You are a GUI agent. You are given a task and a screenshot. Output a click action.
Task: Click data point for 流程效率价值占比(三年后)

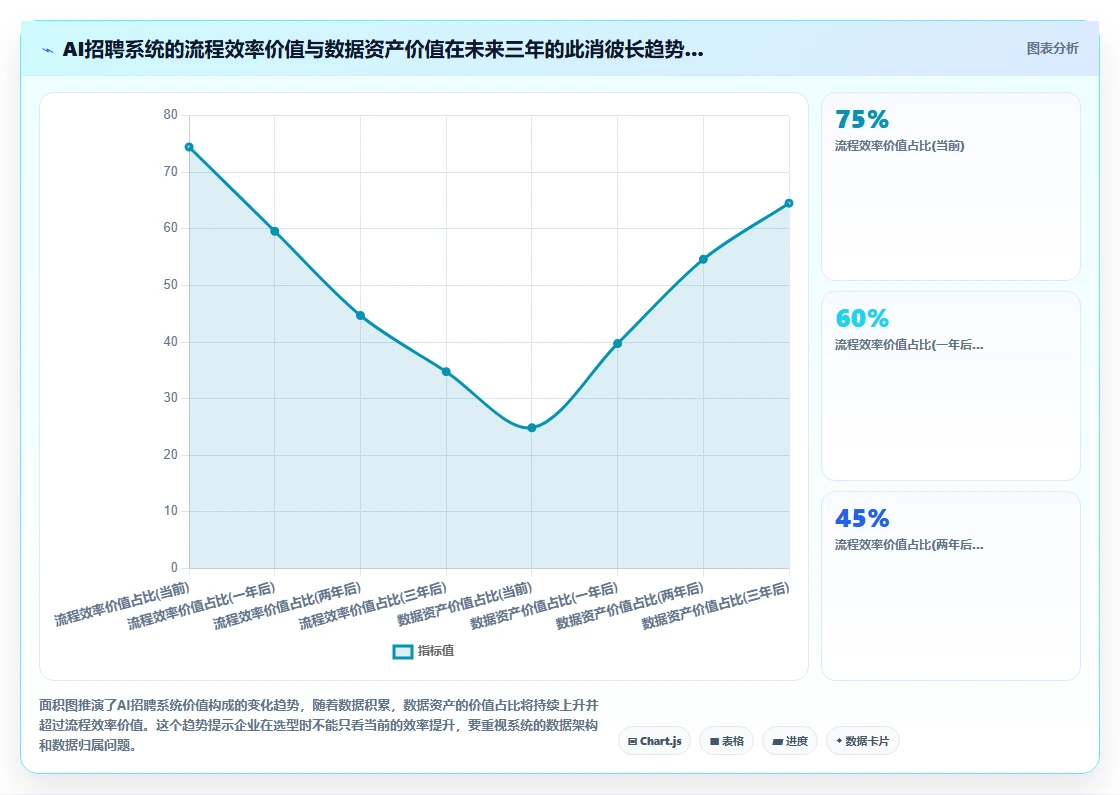click(446, 371)
